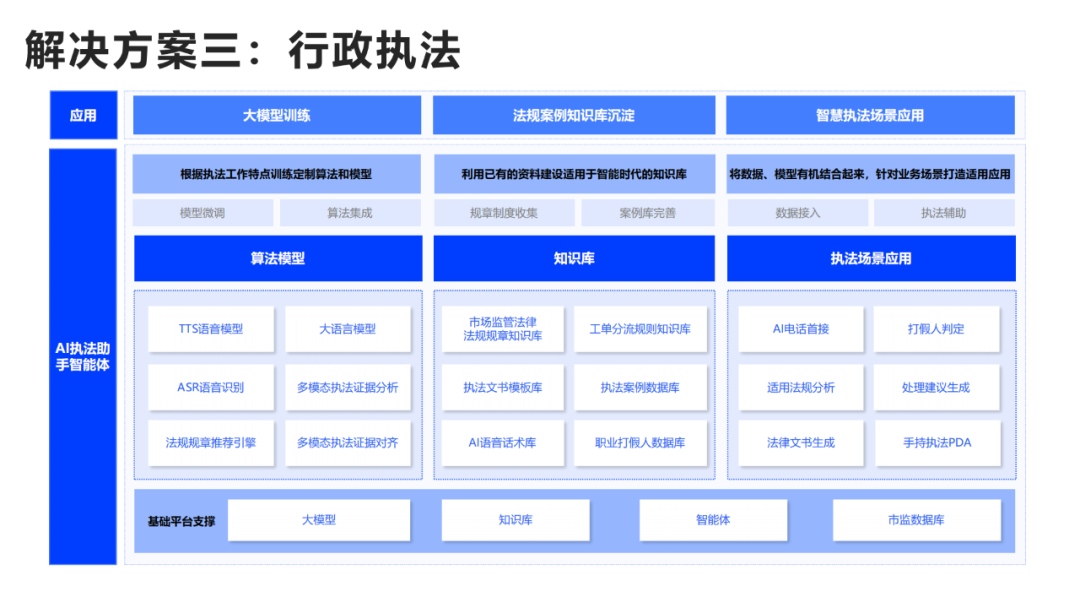Select the AI语音话术库 card
Screen dimensions: 1080x608
click(x=503, y=443)
